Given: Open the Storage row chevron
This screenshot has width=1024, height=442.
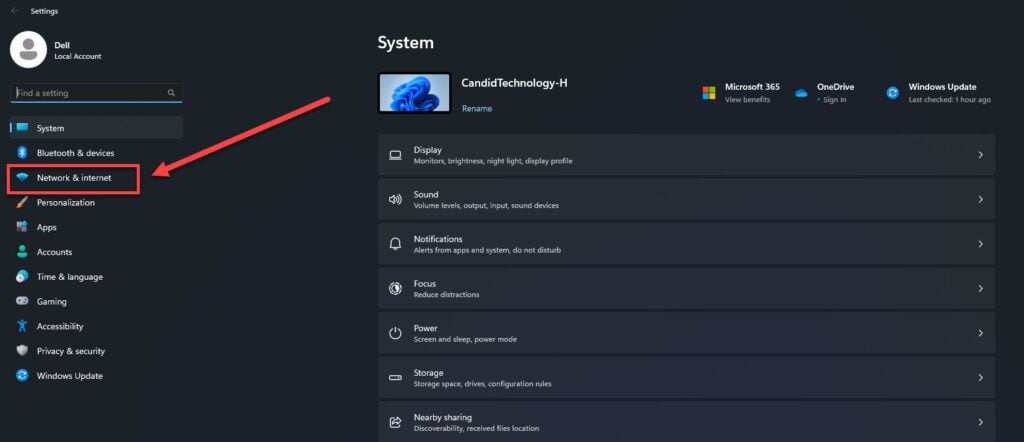Looking at the screenshot, I should point(980,377).
